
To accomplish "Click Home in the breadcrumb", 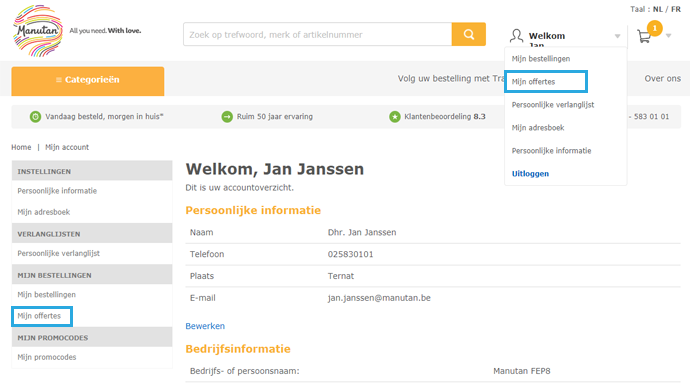I will point(21,147).
